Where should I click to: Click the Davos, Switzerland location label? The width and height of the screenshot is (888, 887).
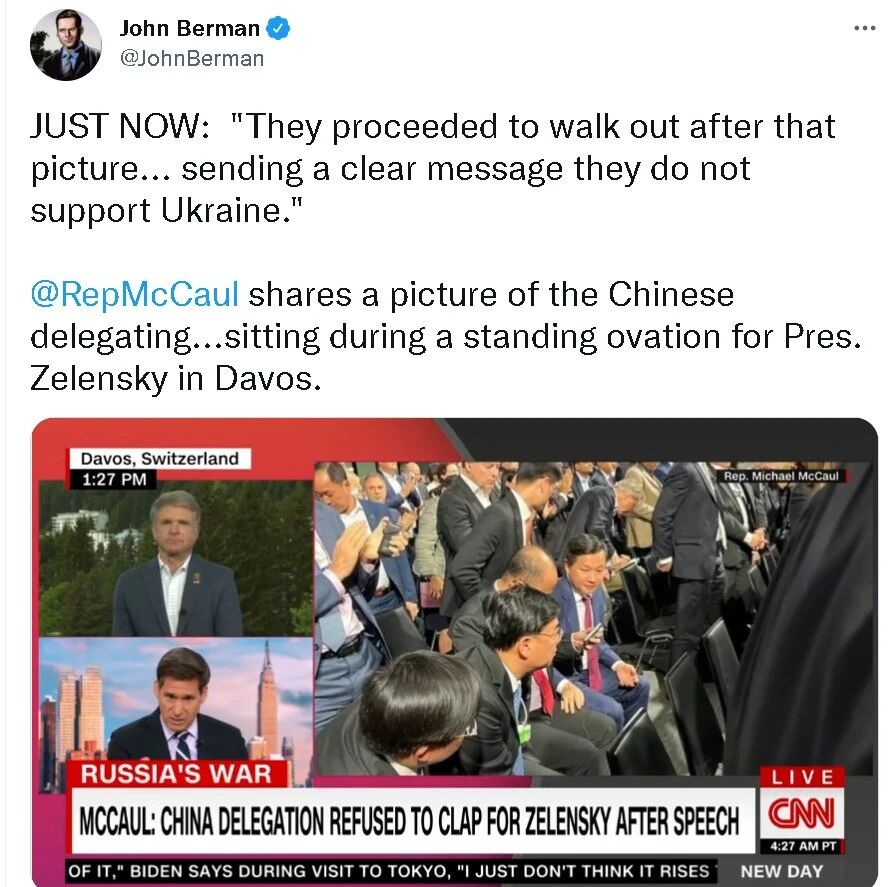pyautogui.click(x=160, y=458)
